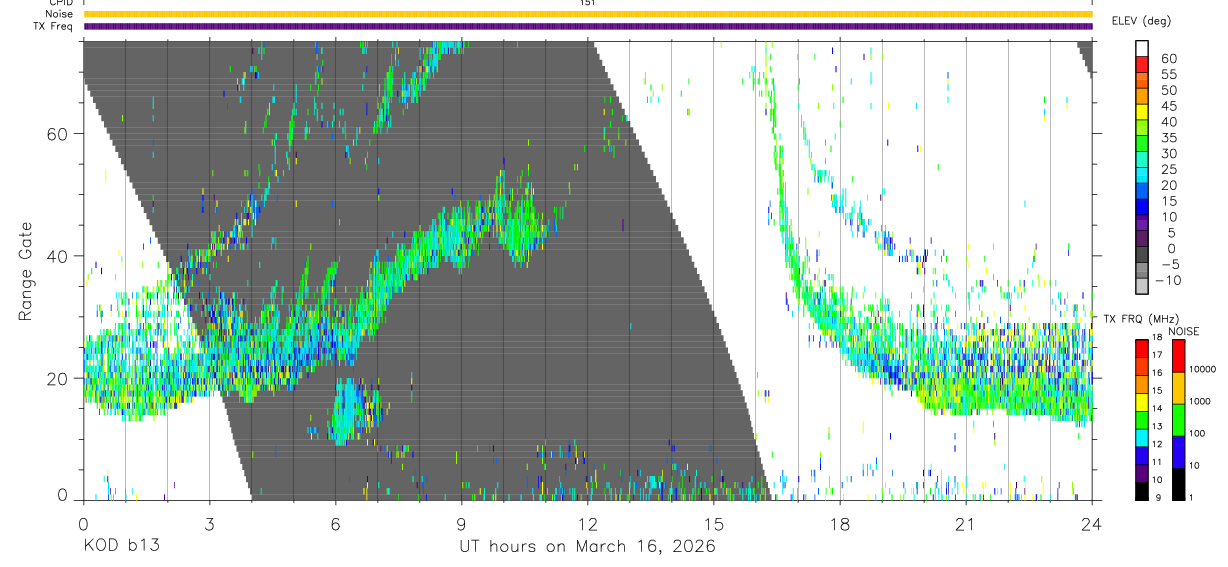Click x-axis tick label 21
This screenshot has width=1228, height=567.
pos(965,523)
